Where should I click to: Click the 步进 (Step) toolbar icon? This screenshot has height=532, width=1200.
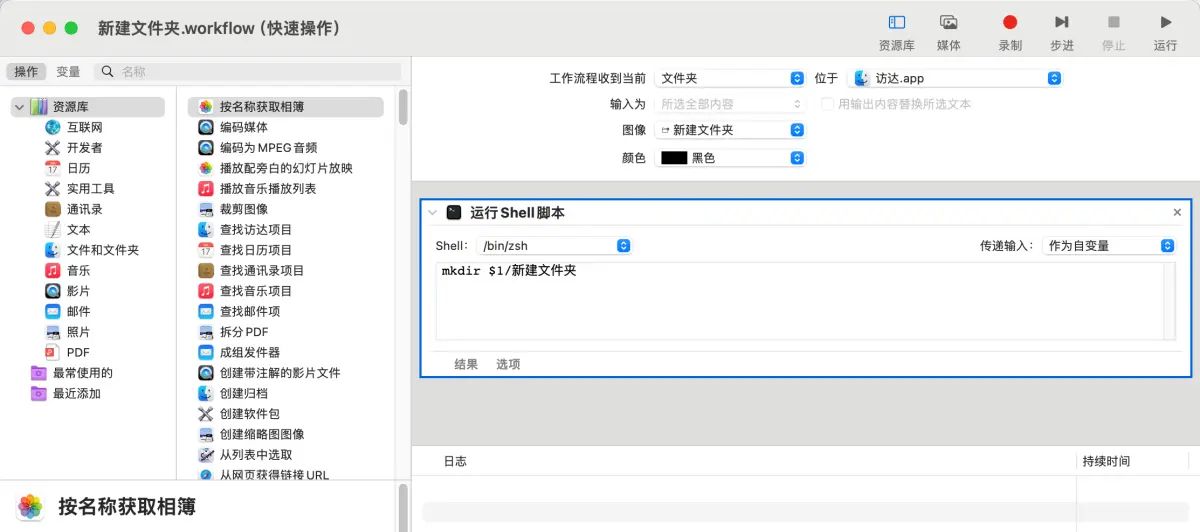pyautogui.click(x=1061, y=22)
